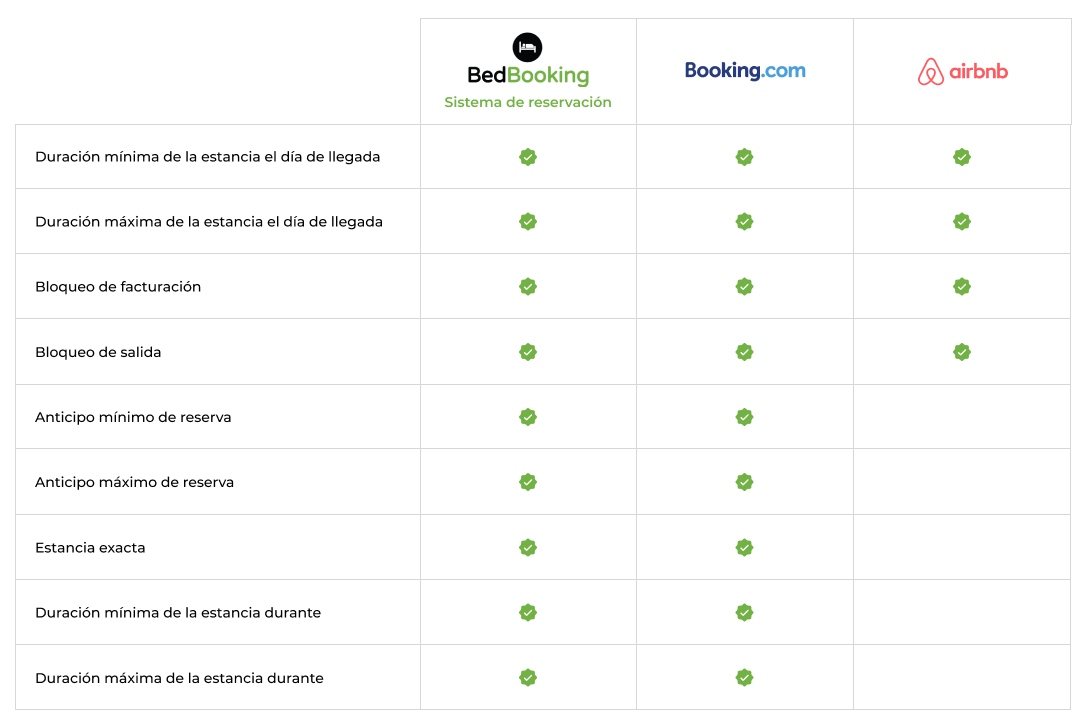Click the Booking.com logo
The height and width of the screenshot is (728, 1087).
click(745, 71)
